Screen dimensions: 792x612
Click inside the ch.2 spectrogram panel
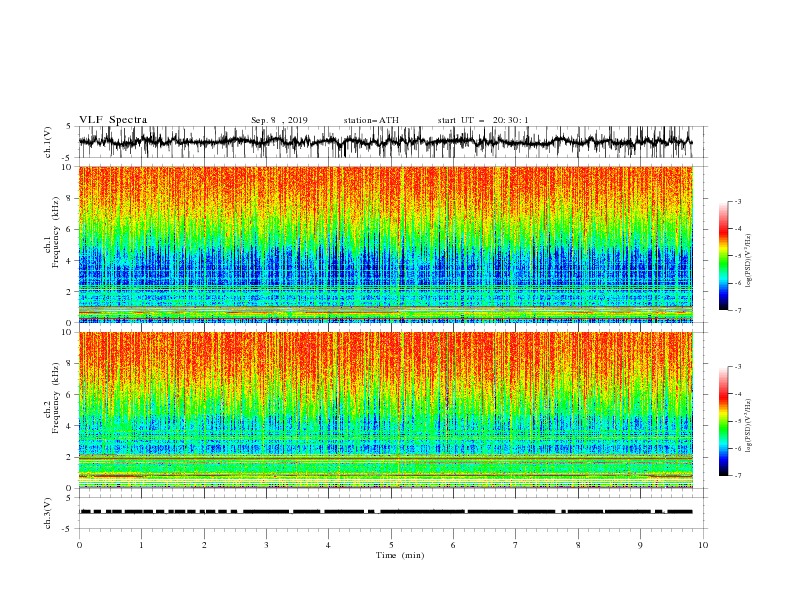(385, 410)
